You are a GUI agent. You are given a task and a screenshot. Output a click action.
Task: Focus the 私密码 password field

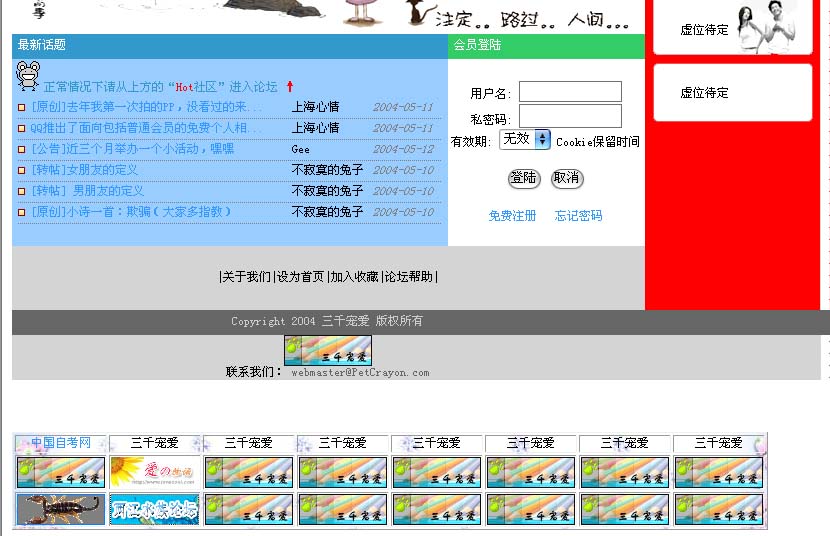click(570, 116)
